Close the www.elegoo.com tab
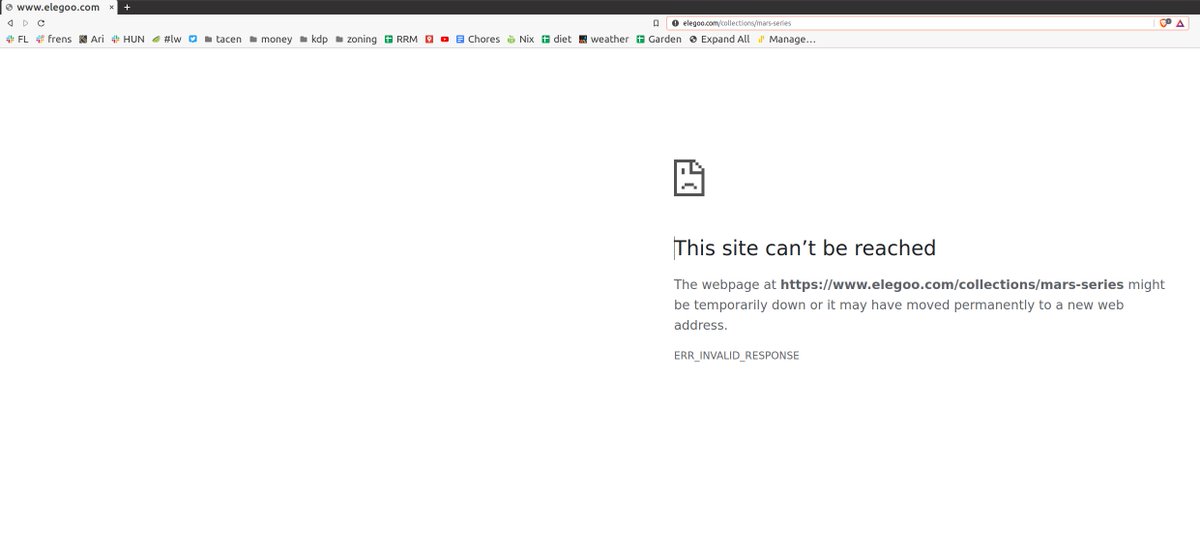 coord(110,7)
